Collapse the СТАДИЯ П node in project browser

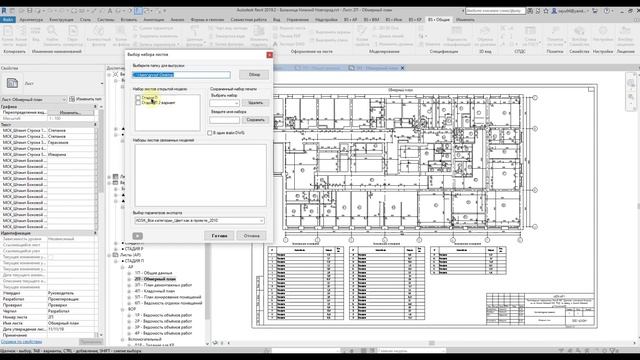tap(116, 261)
